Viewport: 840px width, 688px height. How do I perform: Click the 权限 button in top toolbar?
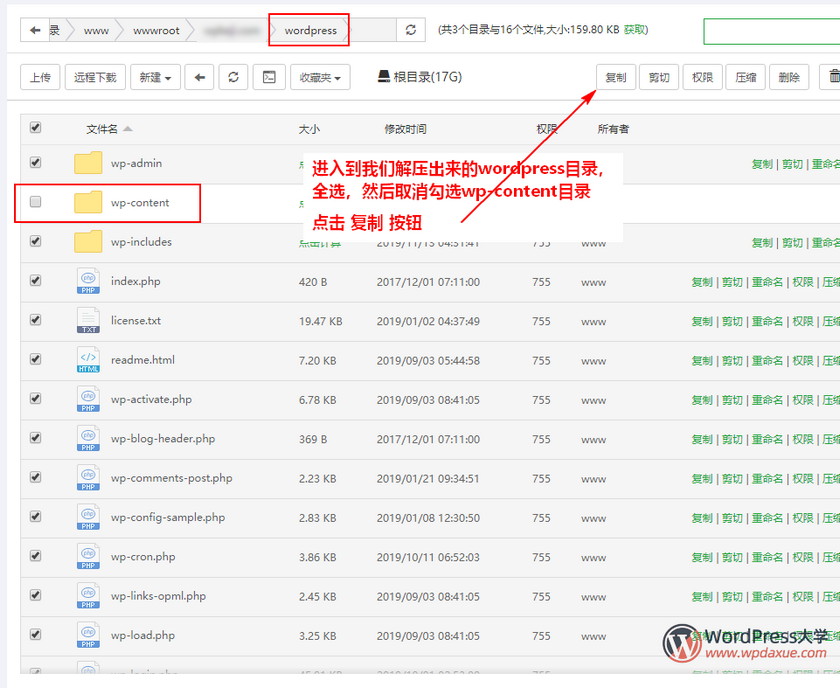tap(702, 78)
